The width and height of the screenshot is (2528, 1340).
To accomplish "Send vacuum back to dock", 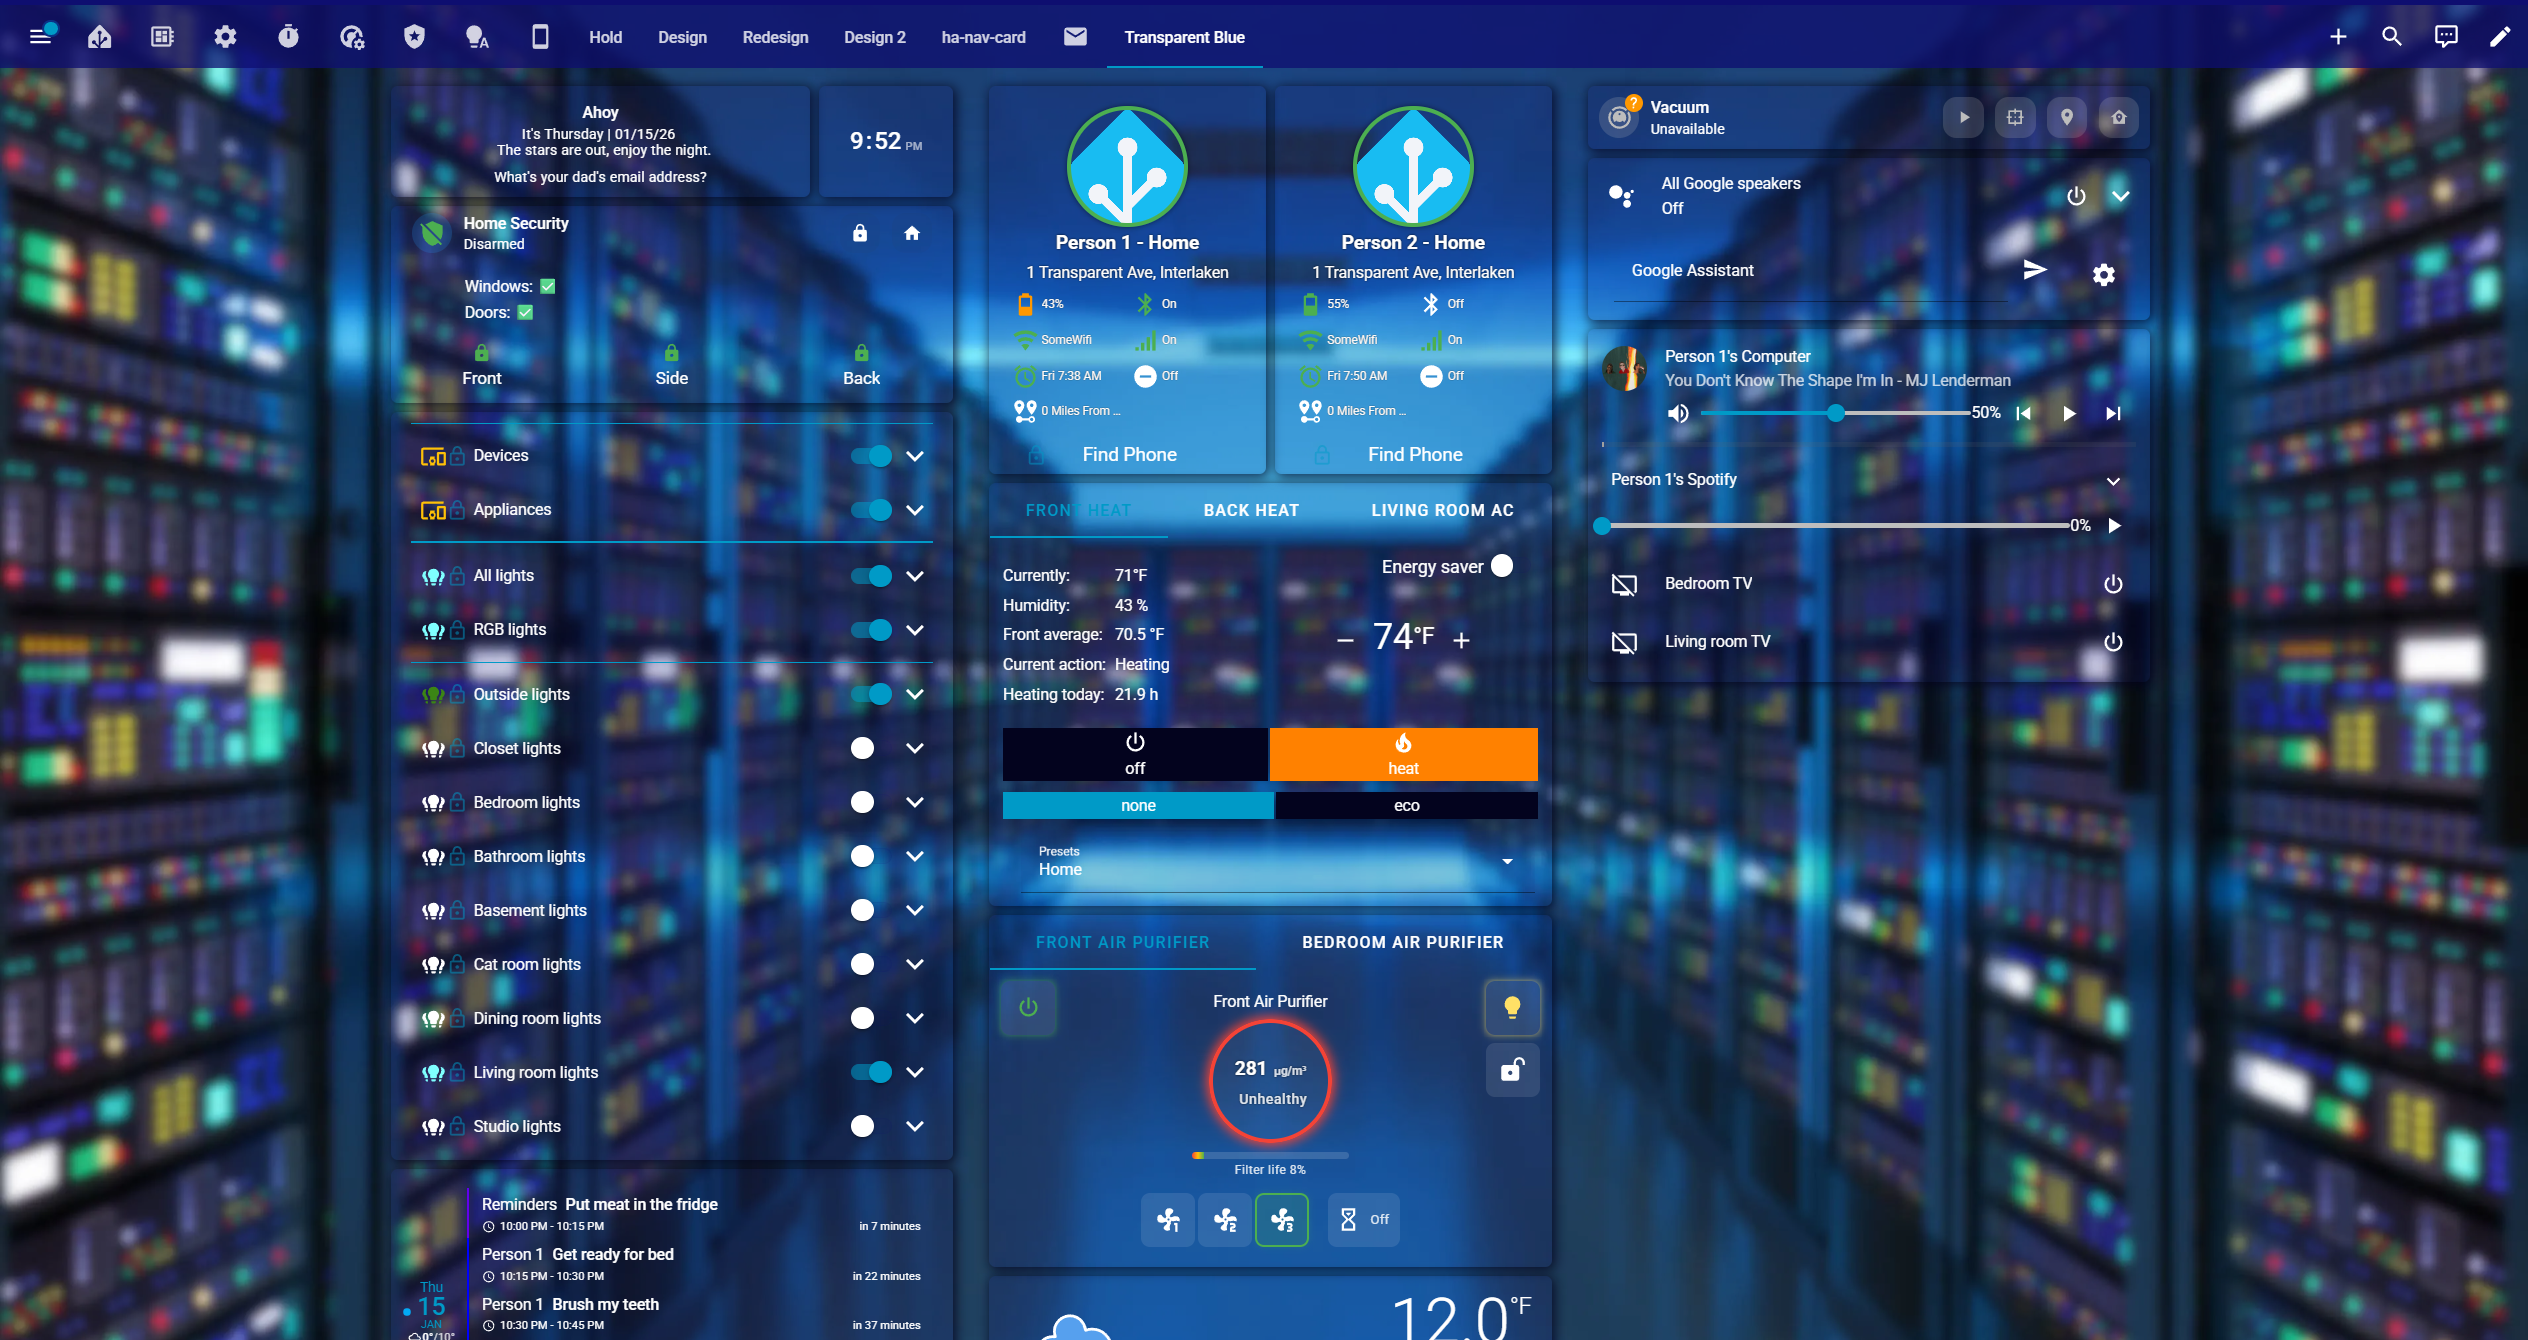I will pyautogui.click(x=2118, y=117).
